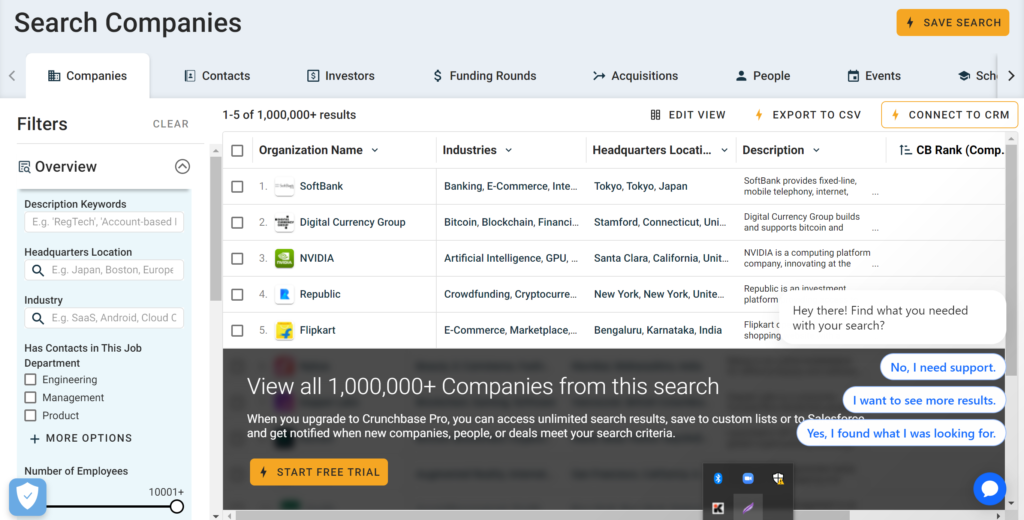The width and height of the screenshot is (1024, 520).
Task: Click the blue shield badge icon
Action: pos(27,497)
